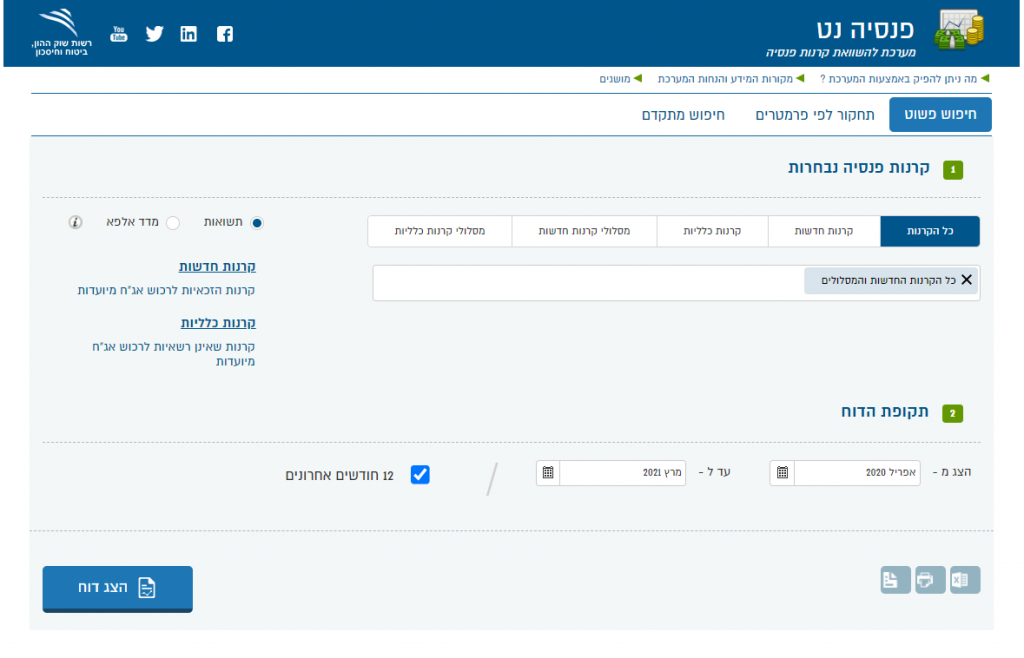Open the YouTube social link

(x=119, y=34)
